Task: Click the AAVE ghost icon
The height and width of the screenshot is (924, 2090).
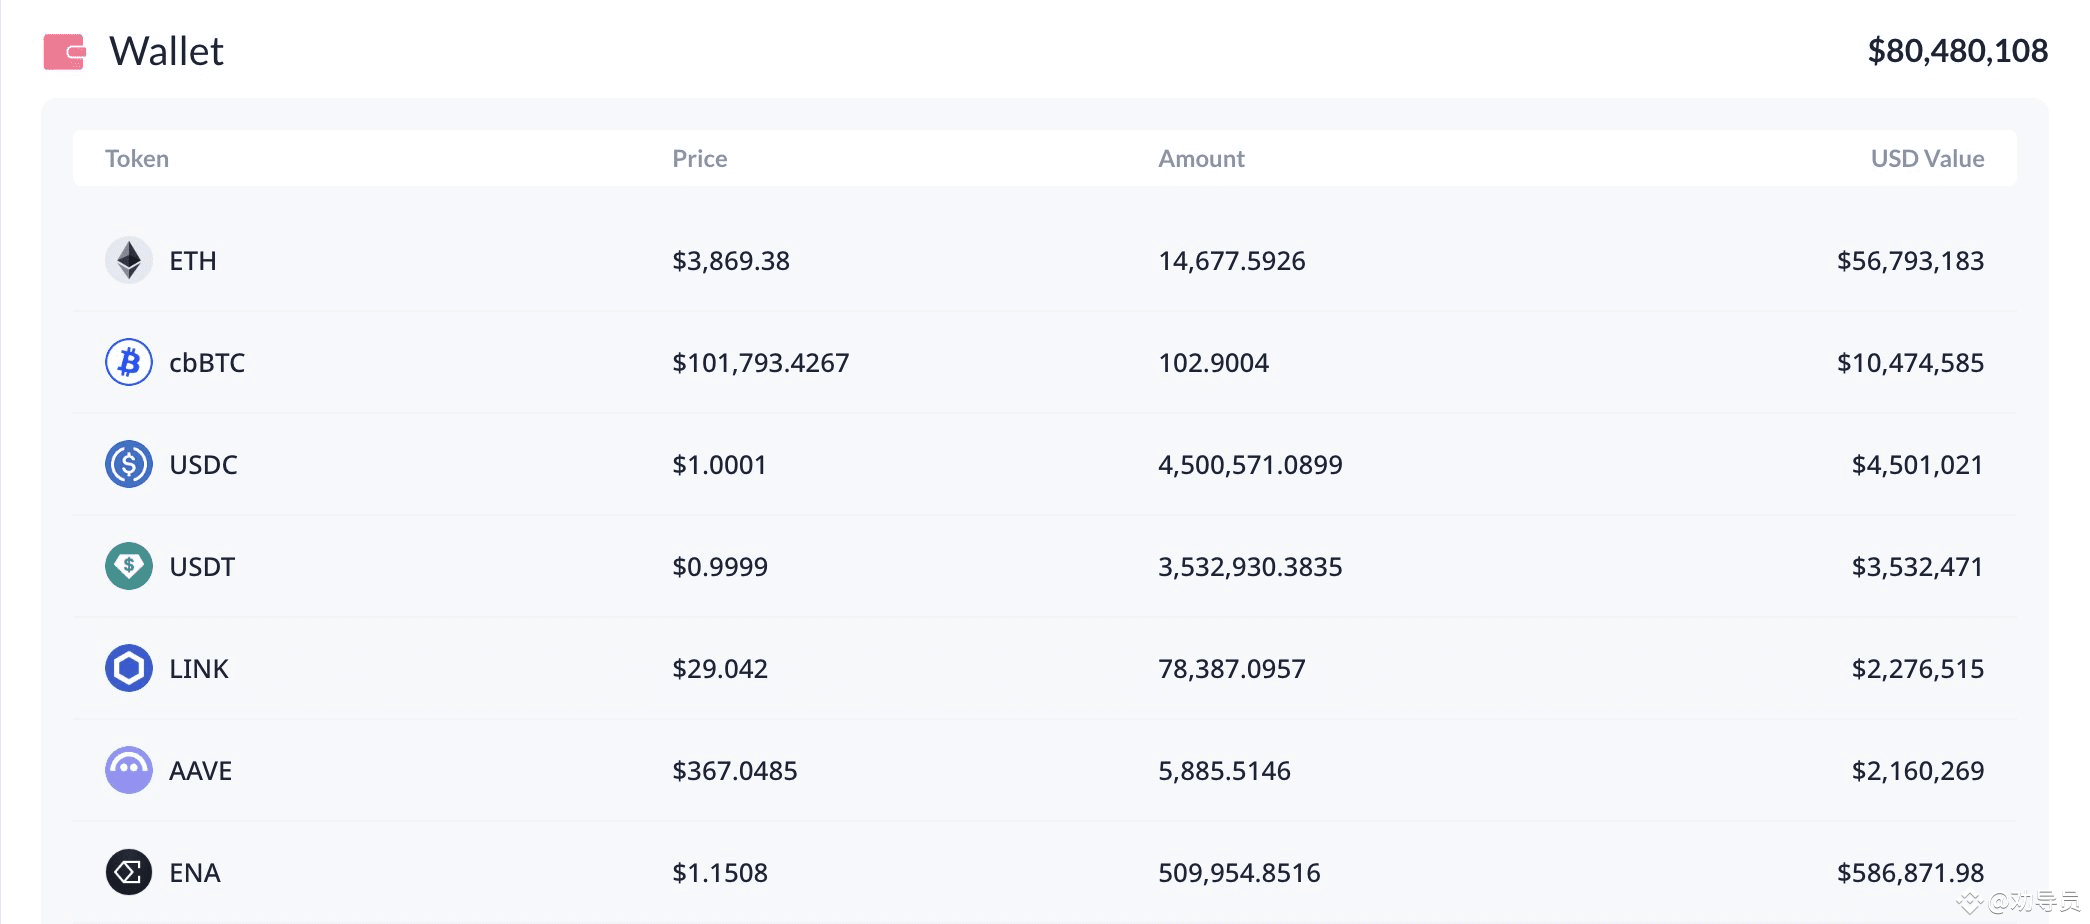Action: [x=129, y=771]
